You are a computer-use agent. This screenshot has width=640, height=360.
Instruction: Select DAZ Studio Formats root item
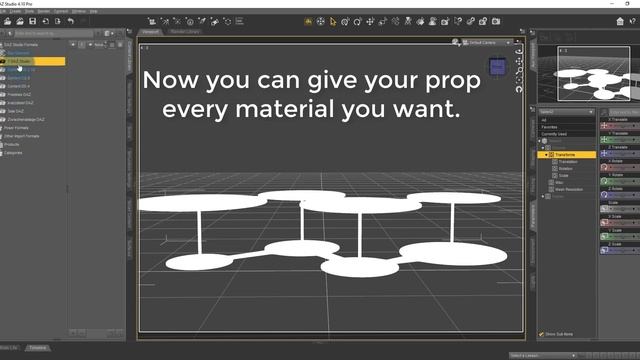tap(20, 44)
